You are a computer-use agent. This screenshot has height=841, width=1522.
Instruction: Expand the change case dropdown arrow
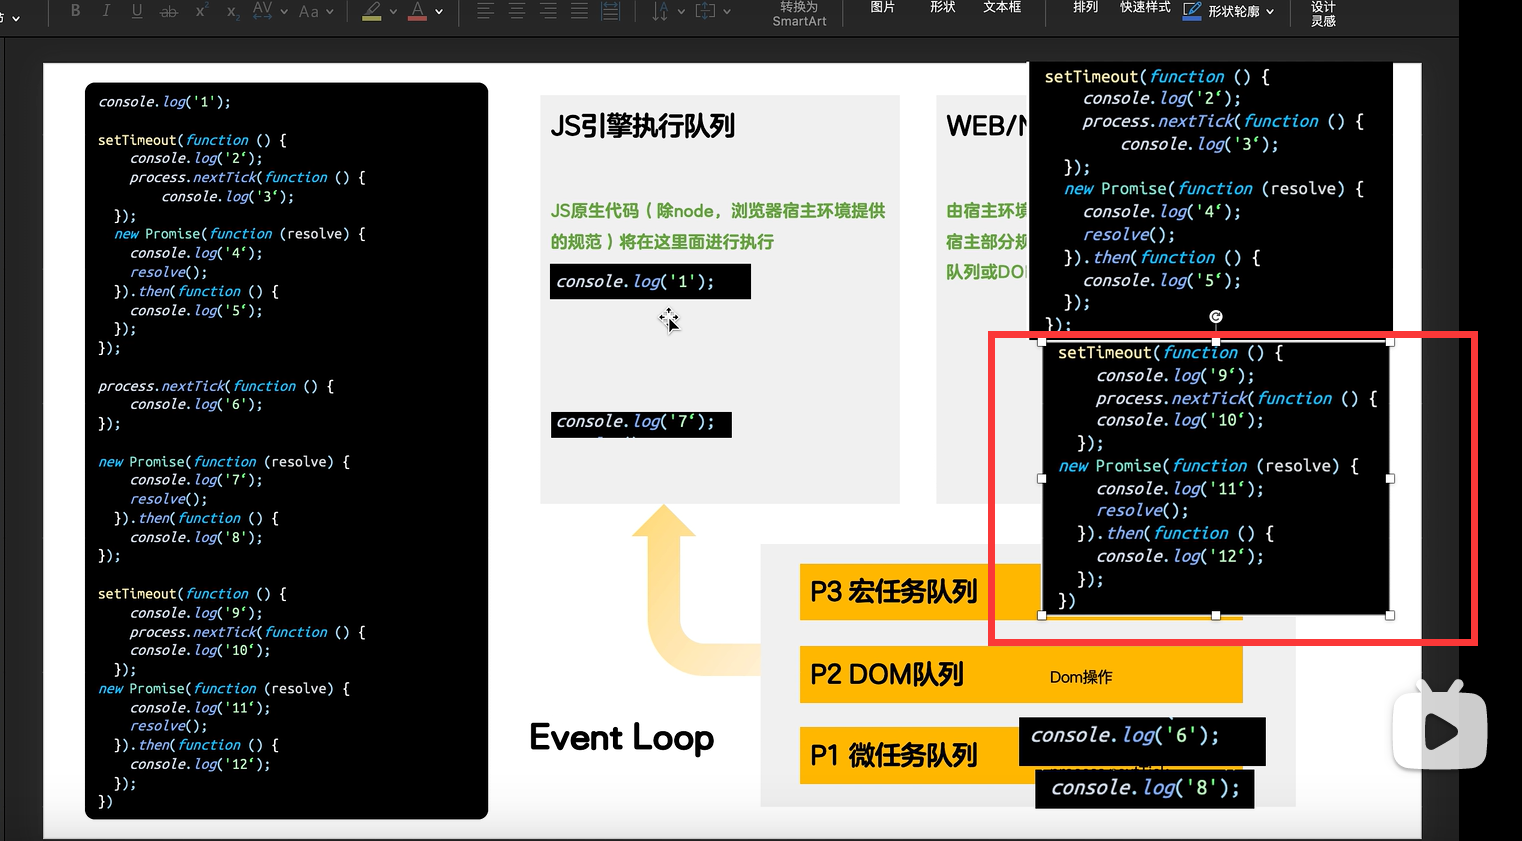tap(330, 12)
